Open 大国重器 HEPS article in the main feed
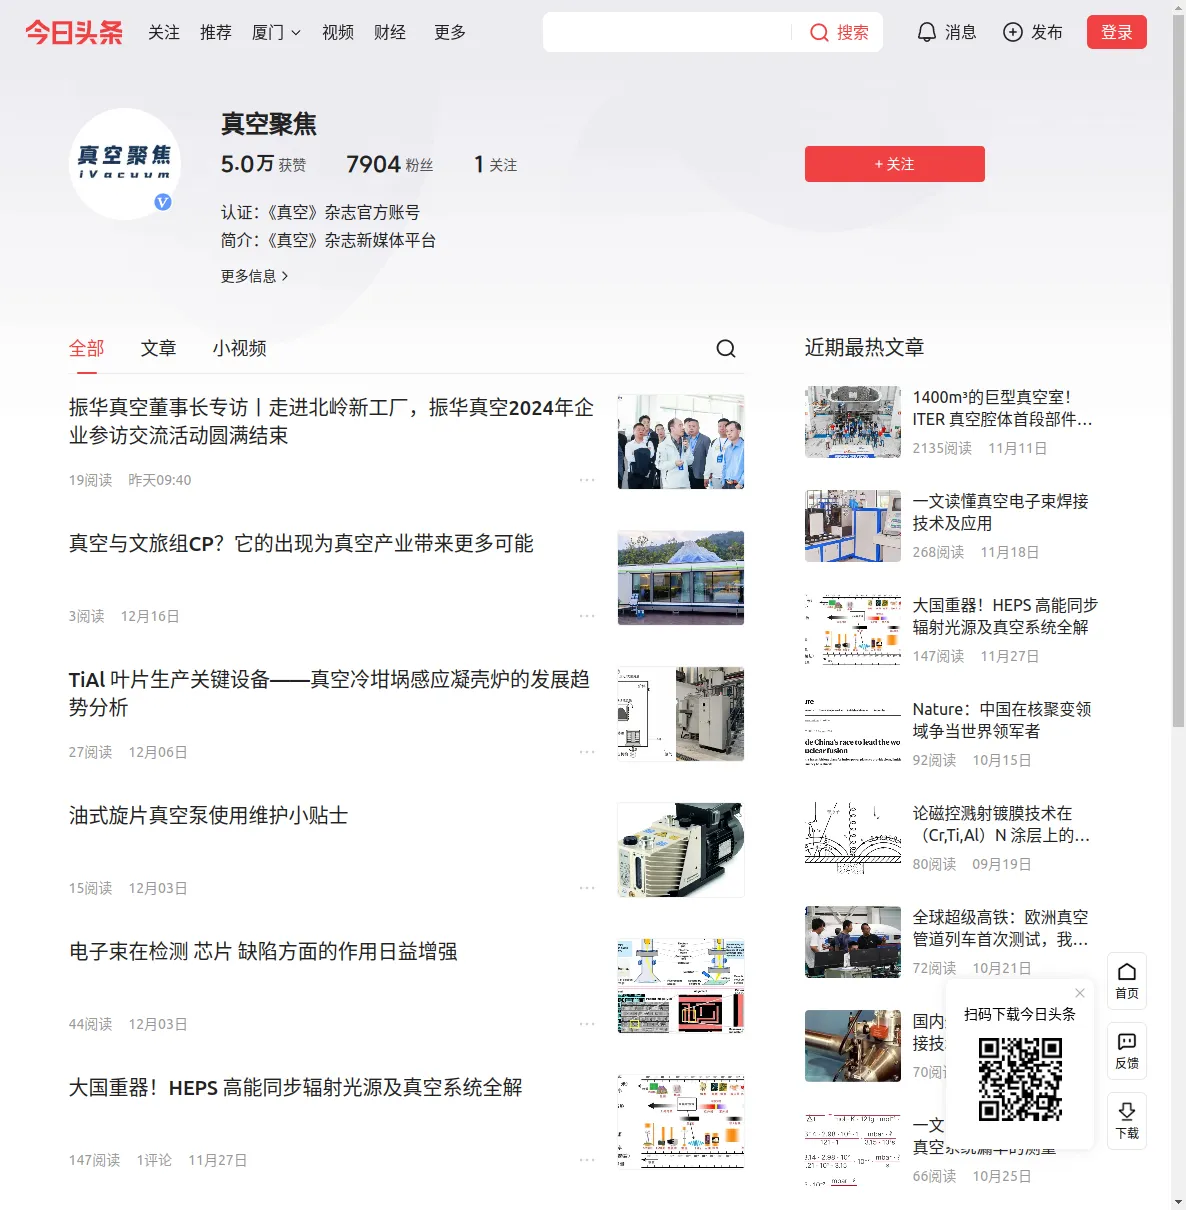 pyautogui.click(x=296, y=1088)
